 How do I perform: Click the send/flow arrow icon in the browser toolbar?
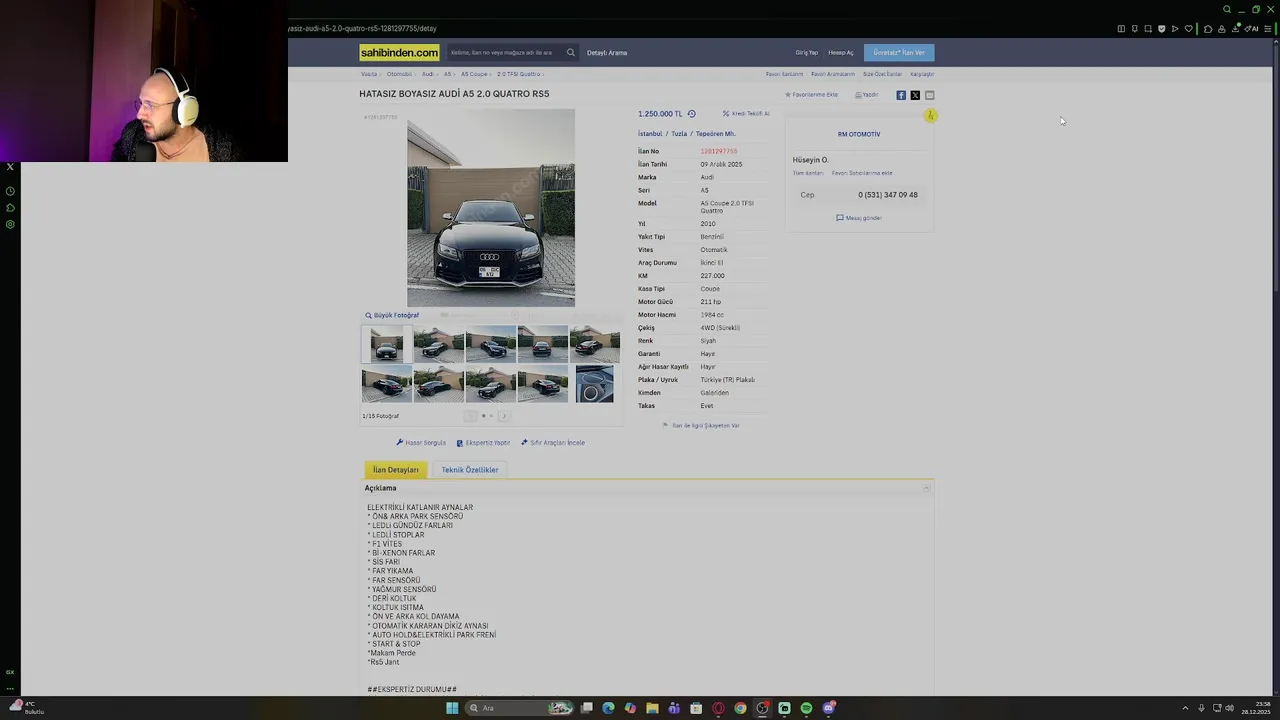[x=1175, y=29]
